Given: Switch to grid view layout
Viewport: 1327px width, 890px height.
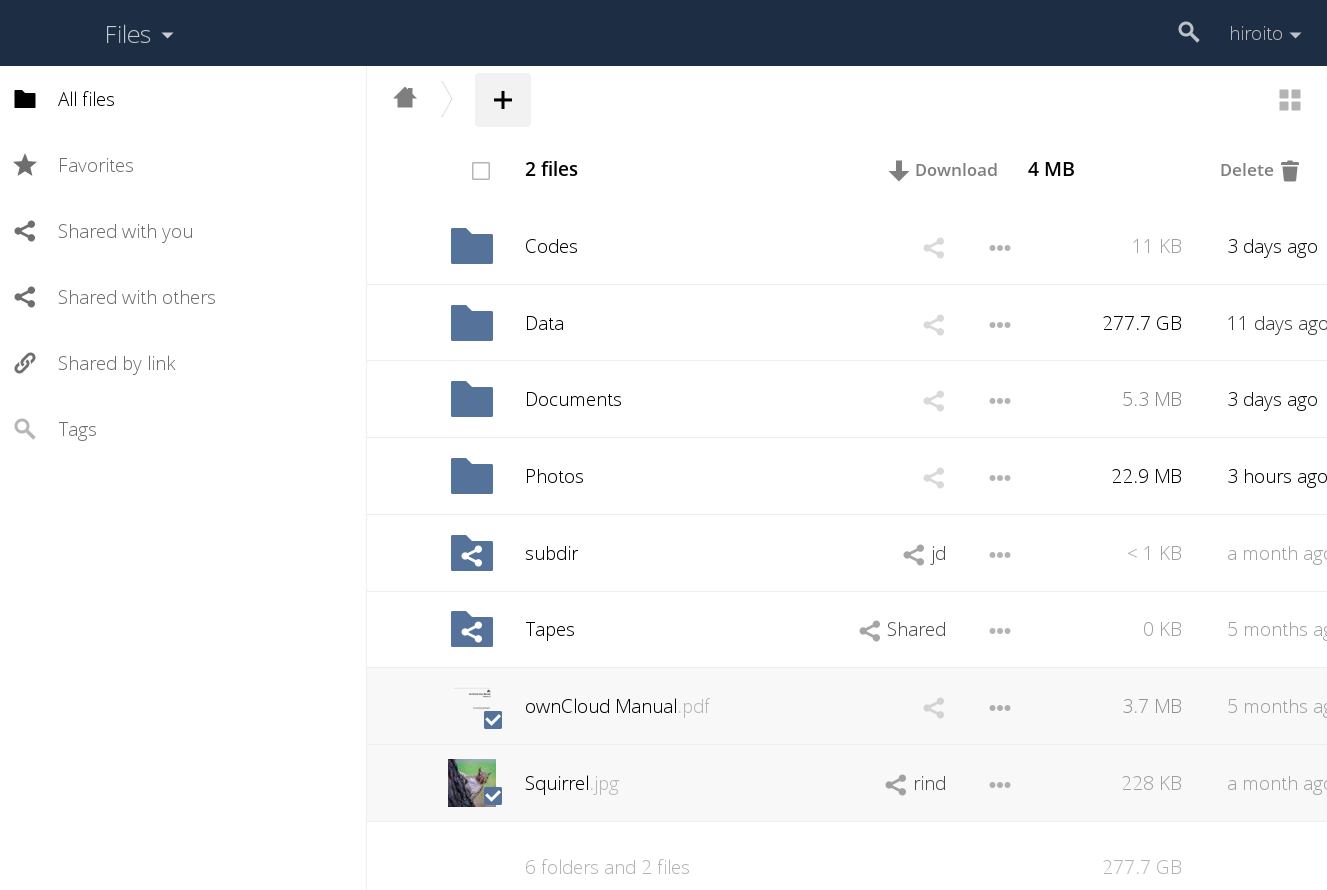Looking at the screenshot, I should (x=1289, y=100).
